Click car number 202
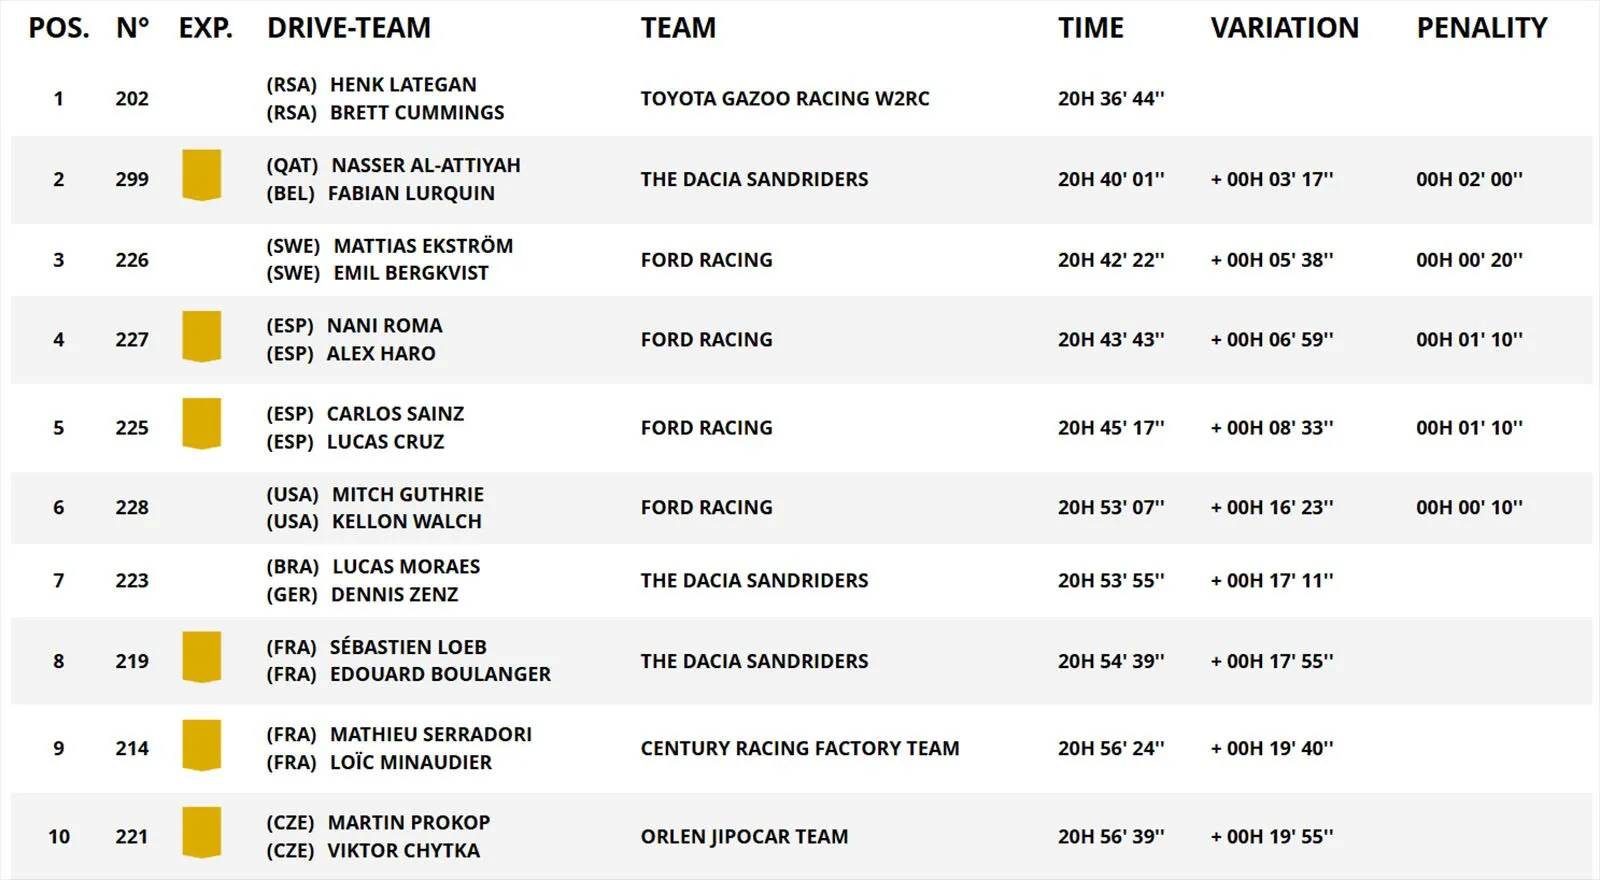 132,99
